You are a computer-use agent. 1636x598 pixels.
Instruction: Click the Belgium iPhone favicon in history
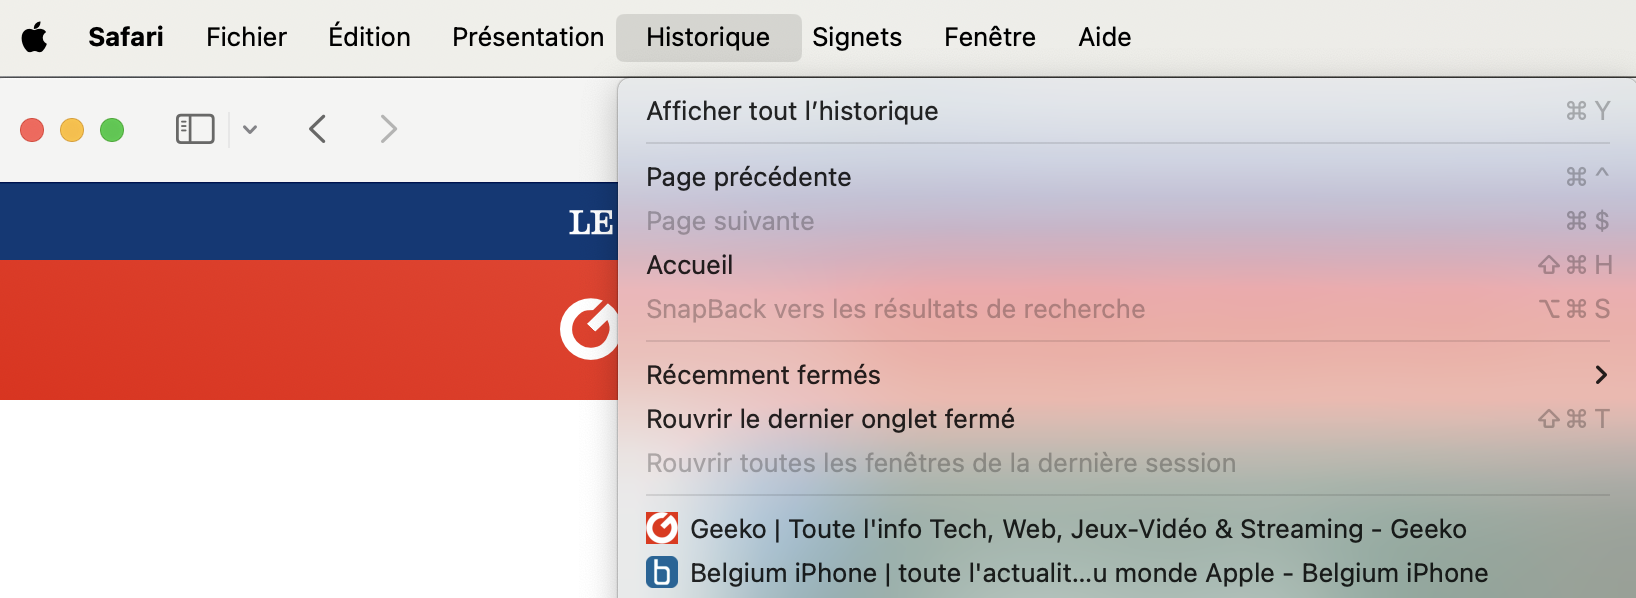662,572
